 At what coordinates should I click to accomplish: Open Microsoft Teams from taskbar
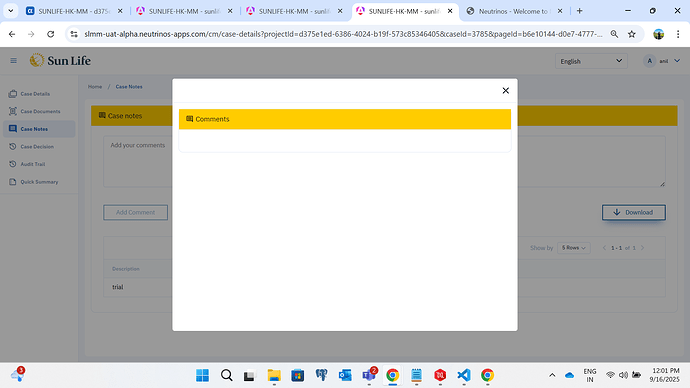369,375
